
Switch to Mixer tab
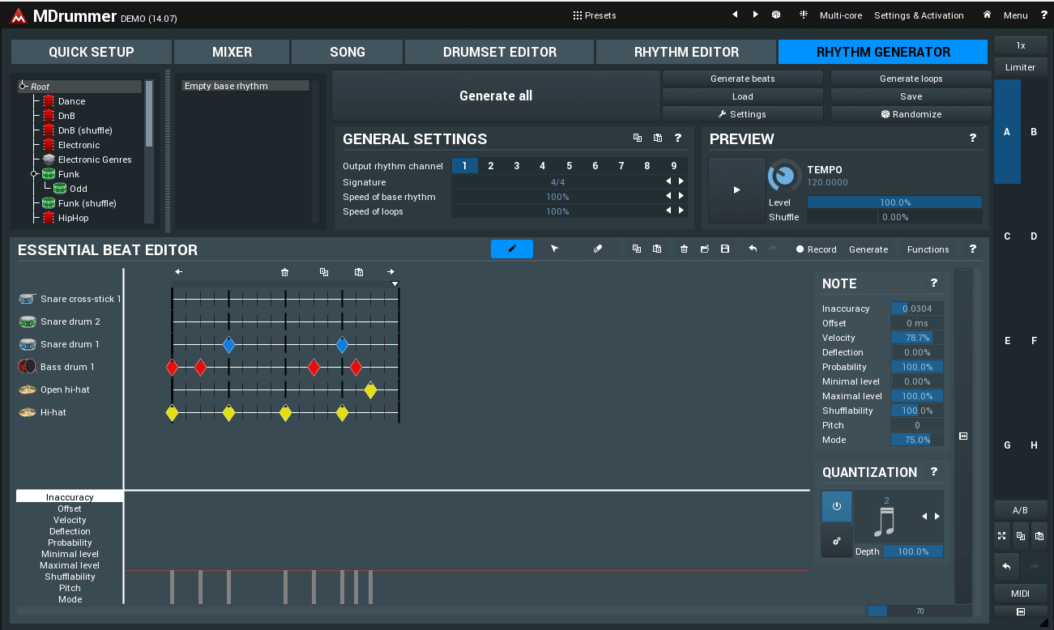[x=232, y=52]
